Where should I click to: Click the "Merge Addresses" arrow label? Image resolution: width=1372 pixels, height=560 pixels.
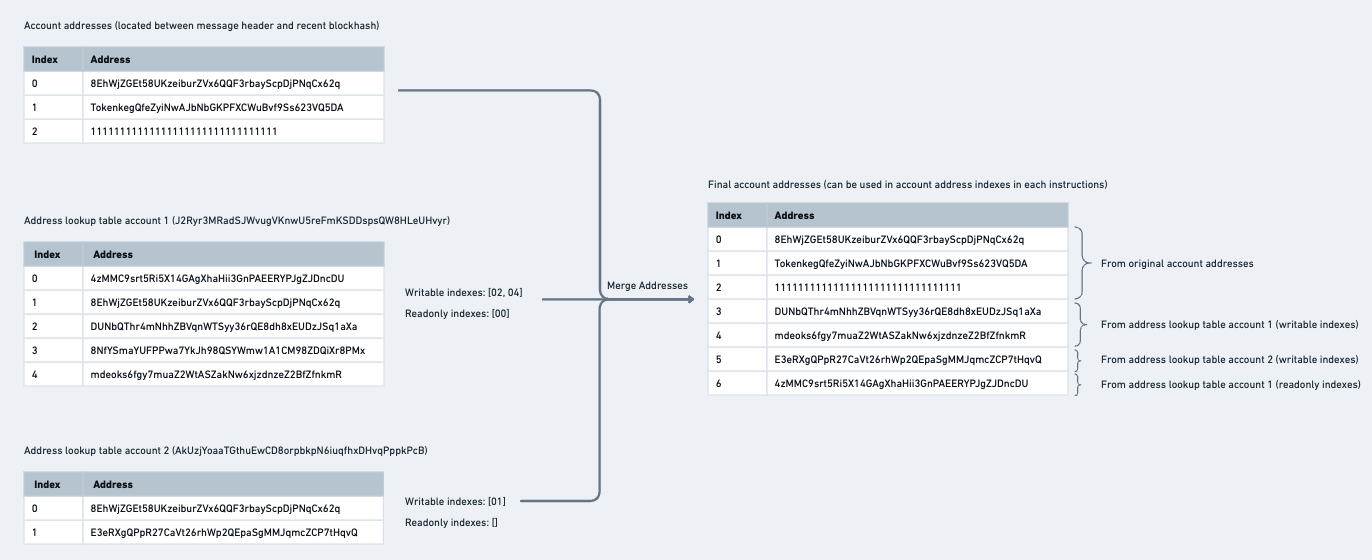[647, 286]
